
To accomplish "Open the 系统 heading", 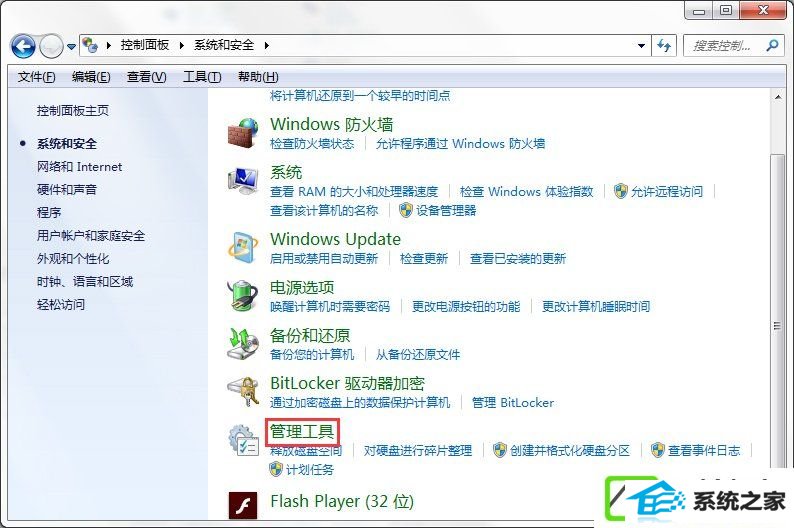I will pos(286,173).
